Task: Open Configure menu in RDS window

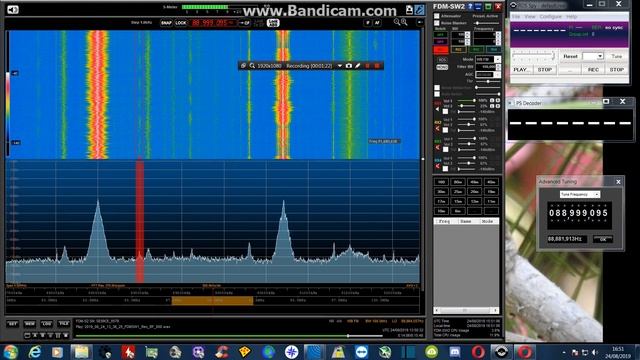Action: tap(551, 17)
